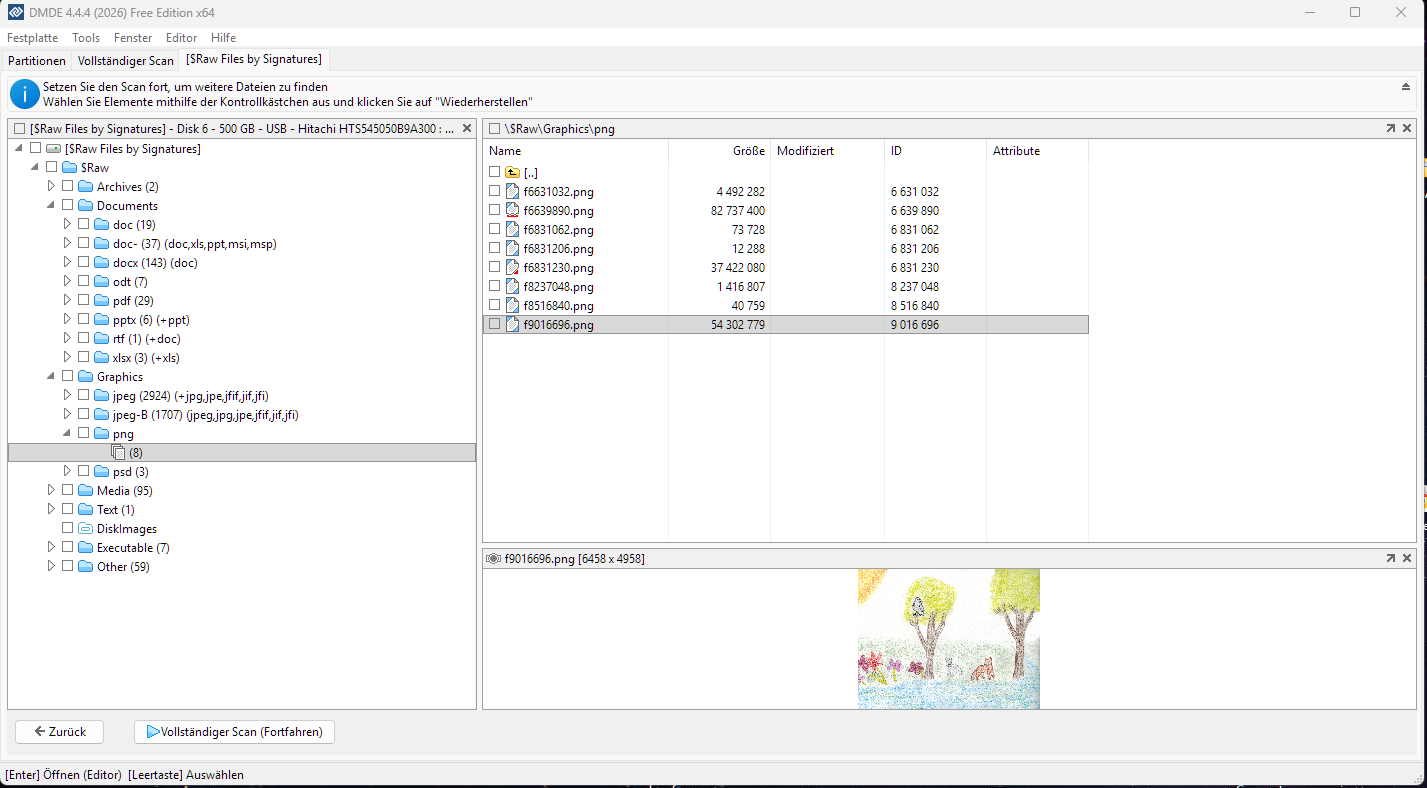
Task: Click the Other folder icon
Action: (x=85, y=566)
